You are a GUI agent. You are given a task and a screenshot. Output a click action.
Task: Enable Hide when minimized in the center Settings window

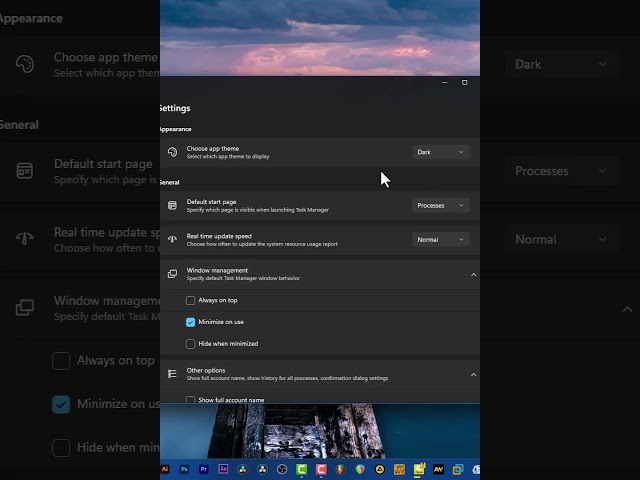(190, 344)
